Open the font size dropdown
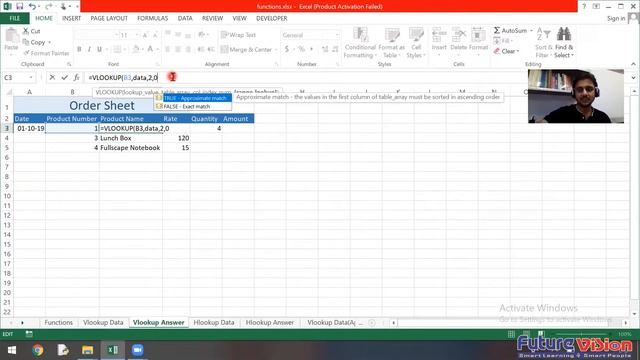Viewport: 640px width, 360px height. click(x=137, y=35)
